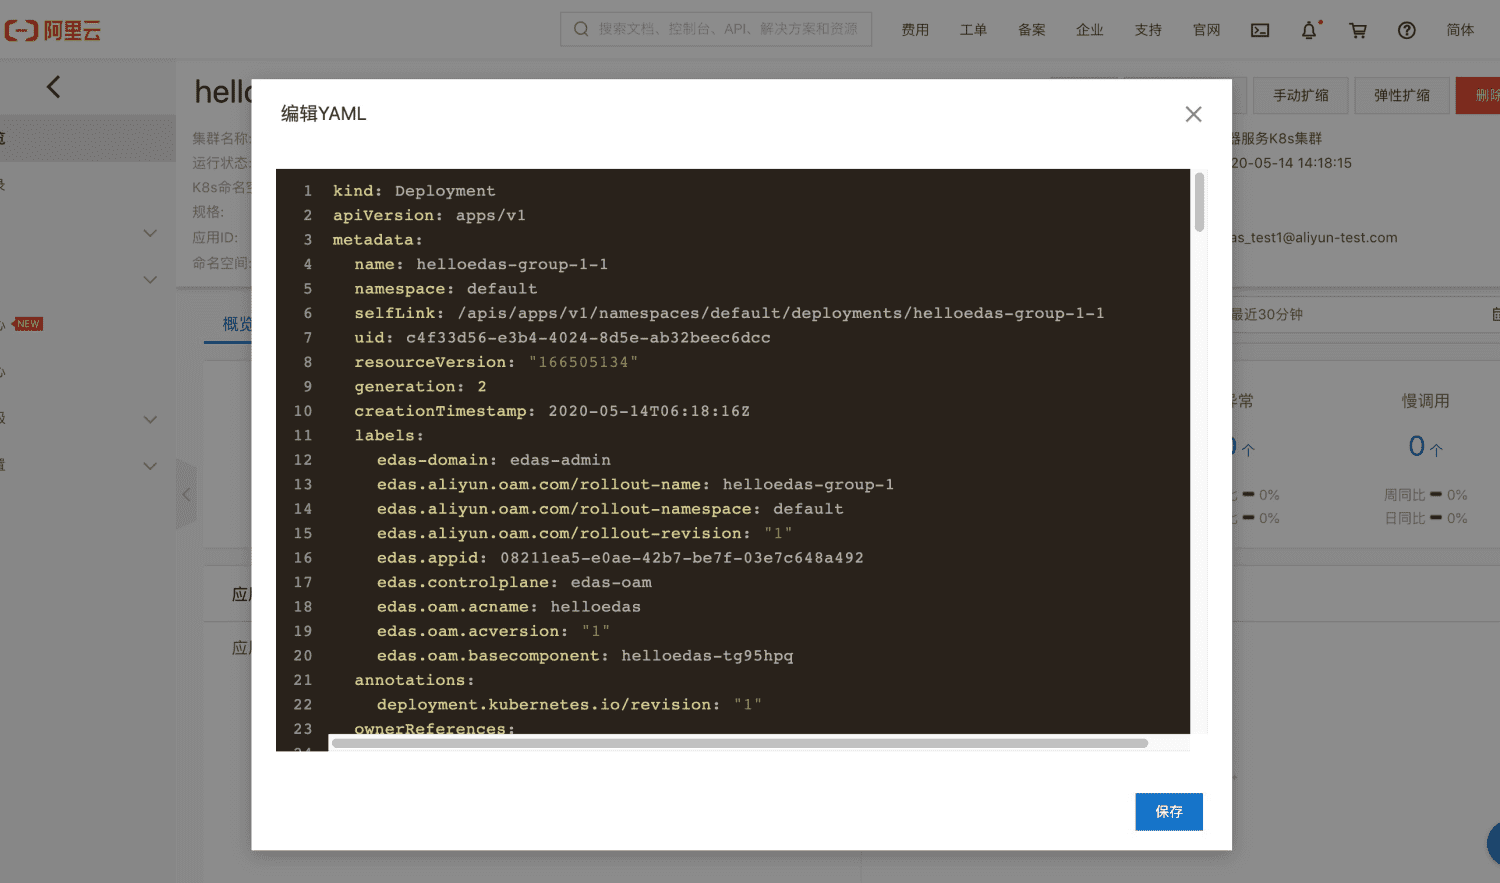
Task: Close the 编辑YAML dialog
Action: point(1193,114)
